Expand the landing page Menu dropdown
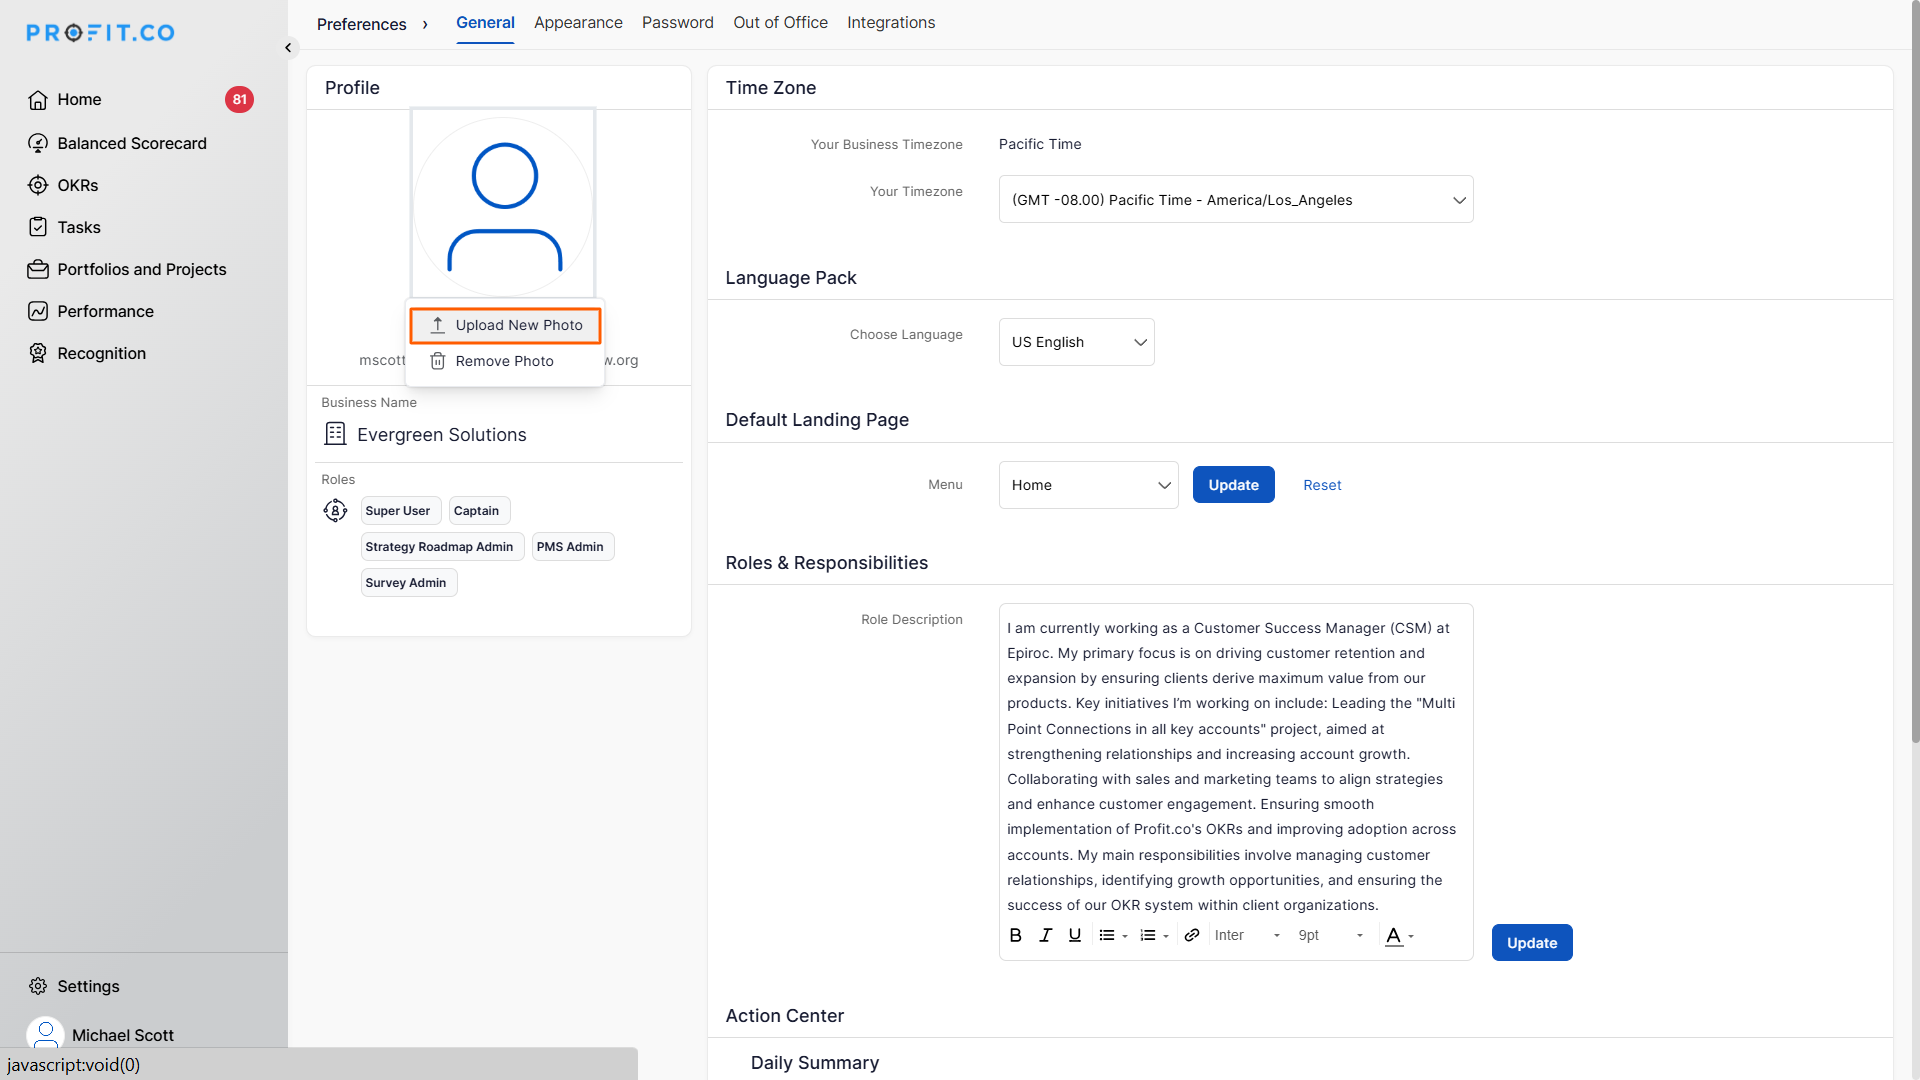Viewport: 1920px width, 1080px height. (x=1088, y=485)
